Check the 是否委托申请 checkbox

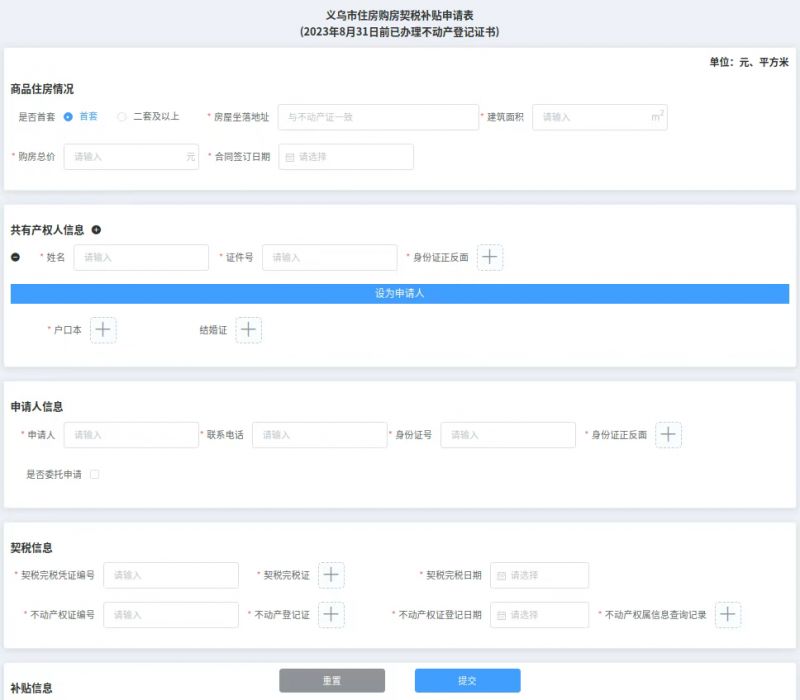[x=95, y=474]
